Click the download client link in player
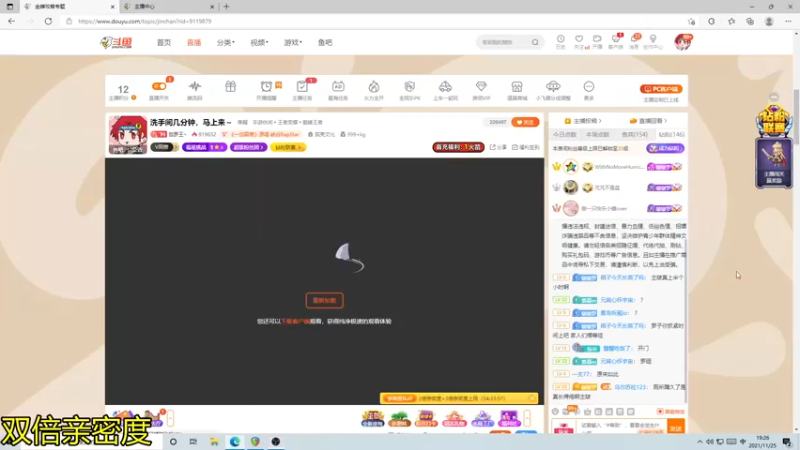 click(296, 321)
